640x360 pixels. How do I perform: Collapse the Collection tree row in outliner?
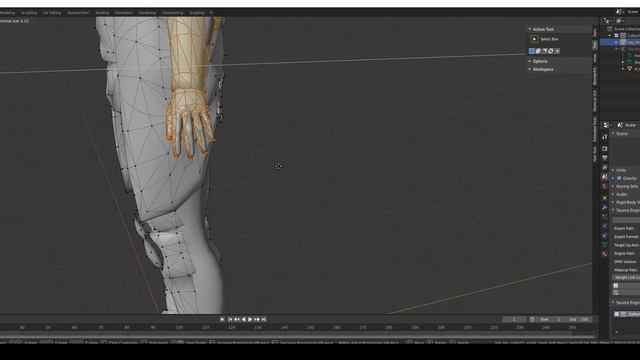[610, 36]
